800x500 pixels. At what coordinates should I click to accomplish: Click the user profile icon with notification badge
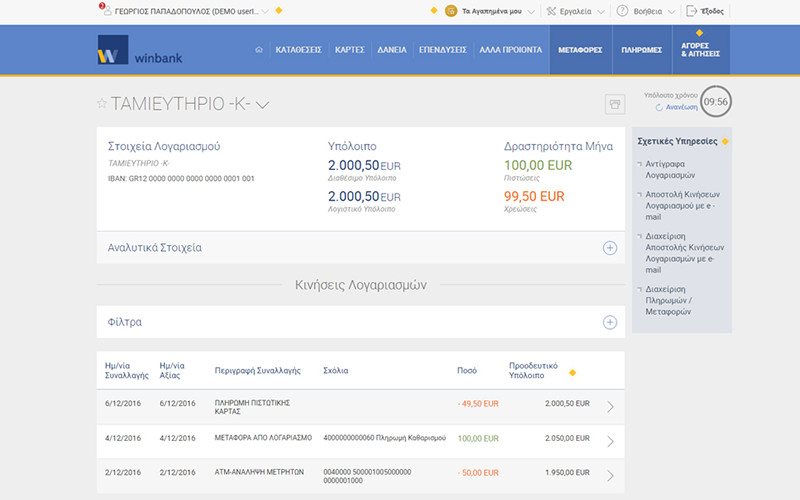click(x=106, y=11)
